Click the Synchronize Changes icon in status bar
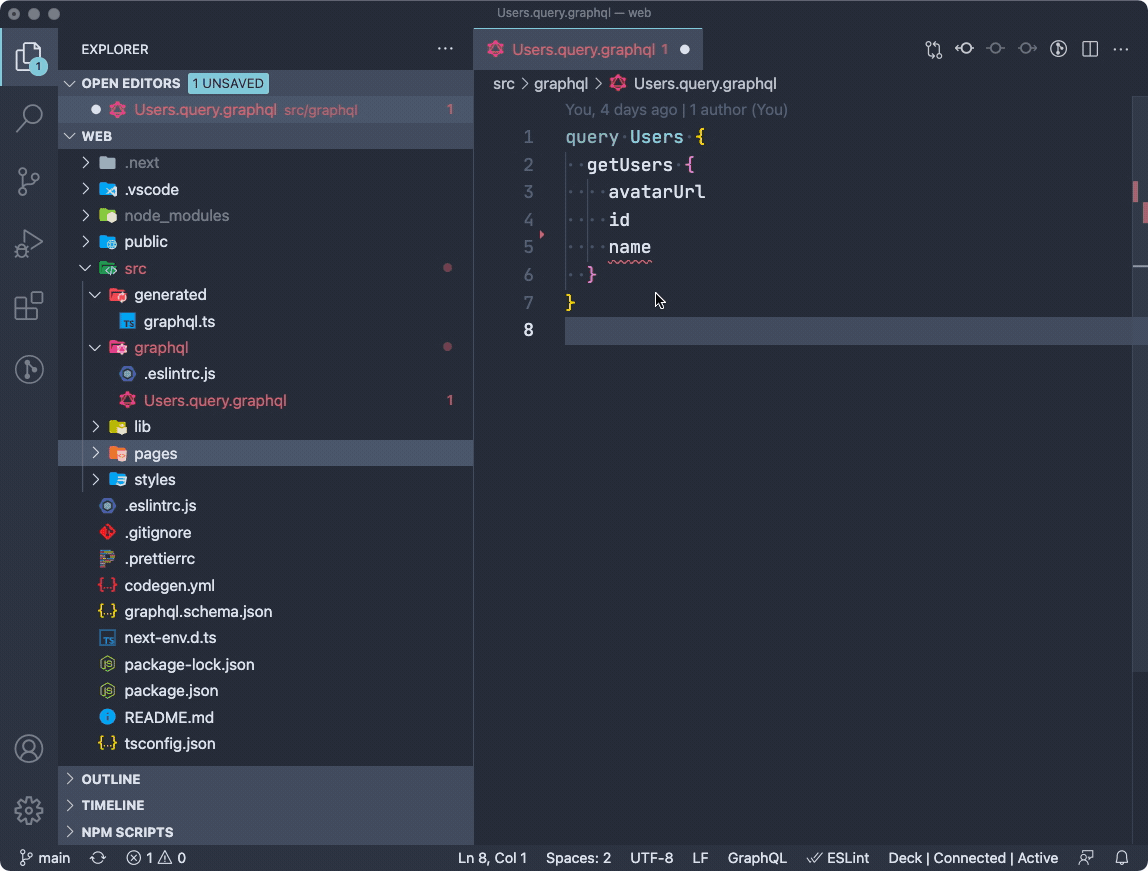This screenshot has width=1148, height=871. tap(98, 858)
